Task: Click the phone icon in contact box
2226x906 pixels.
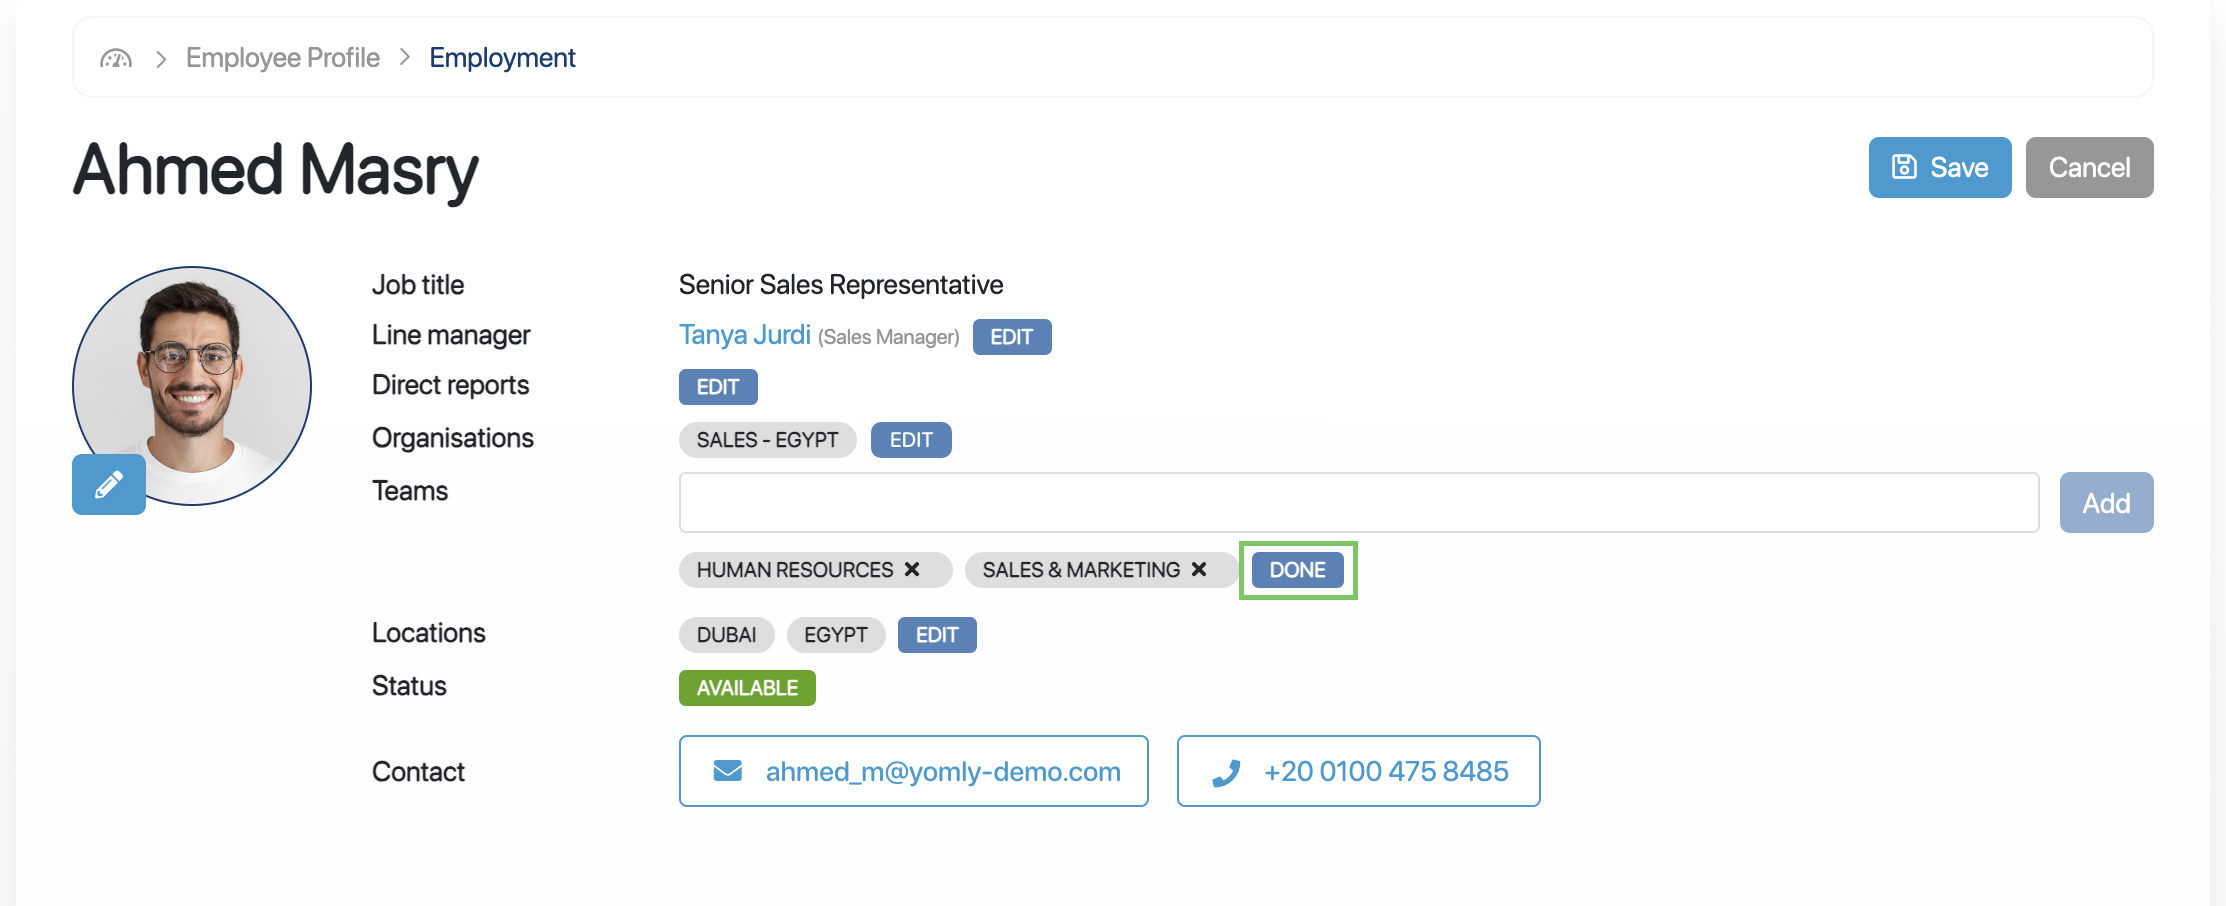Action: (x=1226, y=772)
